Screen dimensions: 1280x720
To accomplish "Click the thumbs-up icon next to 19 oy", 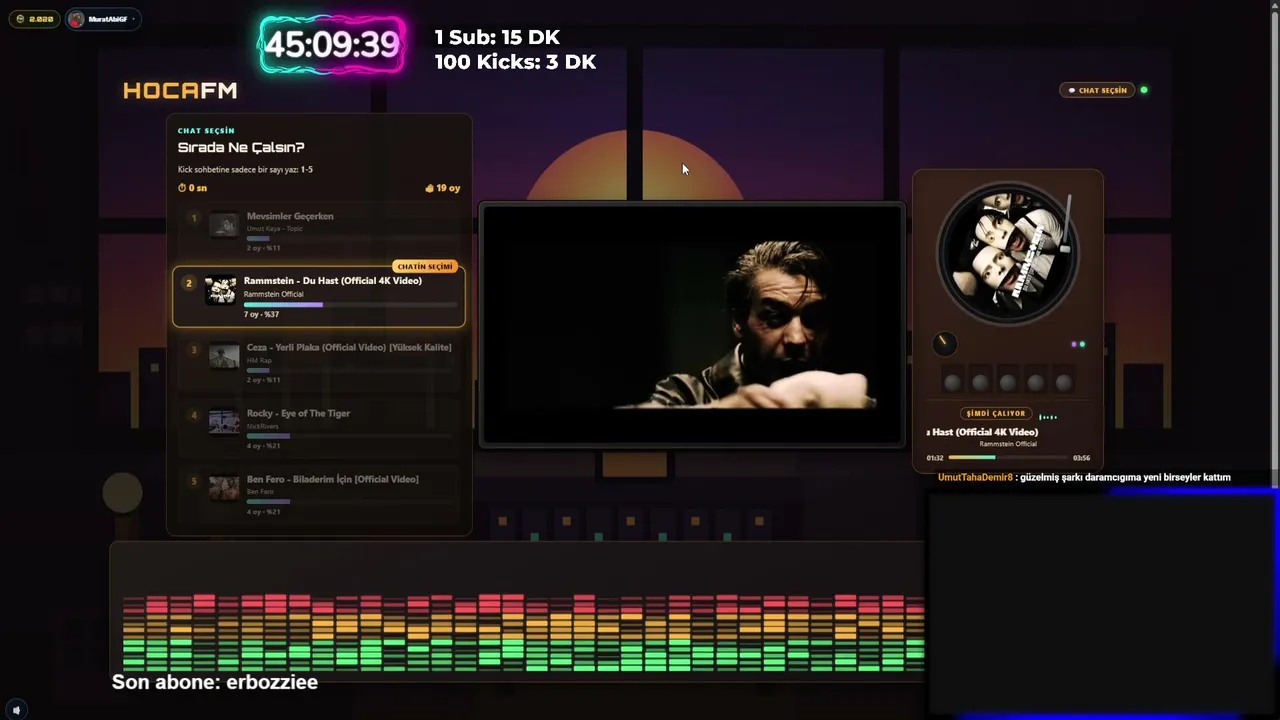I will [429, 188].
